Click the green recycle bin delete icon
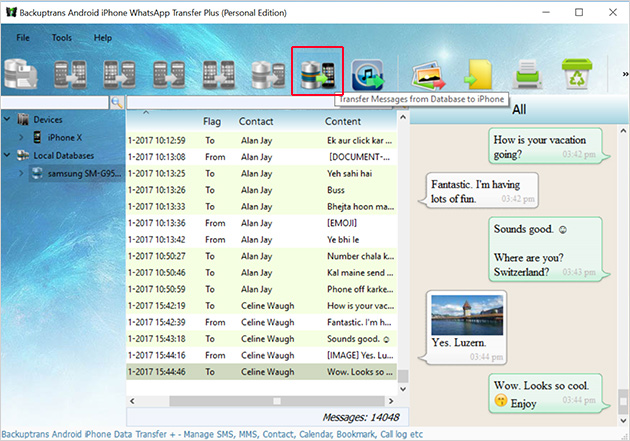 tap(577, 74)
